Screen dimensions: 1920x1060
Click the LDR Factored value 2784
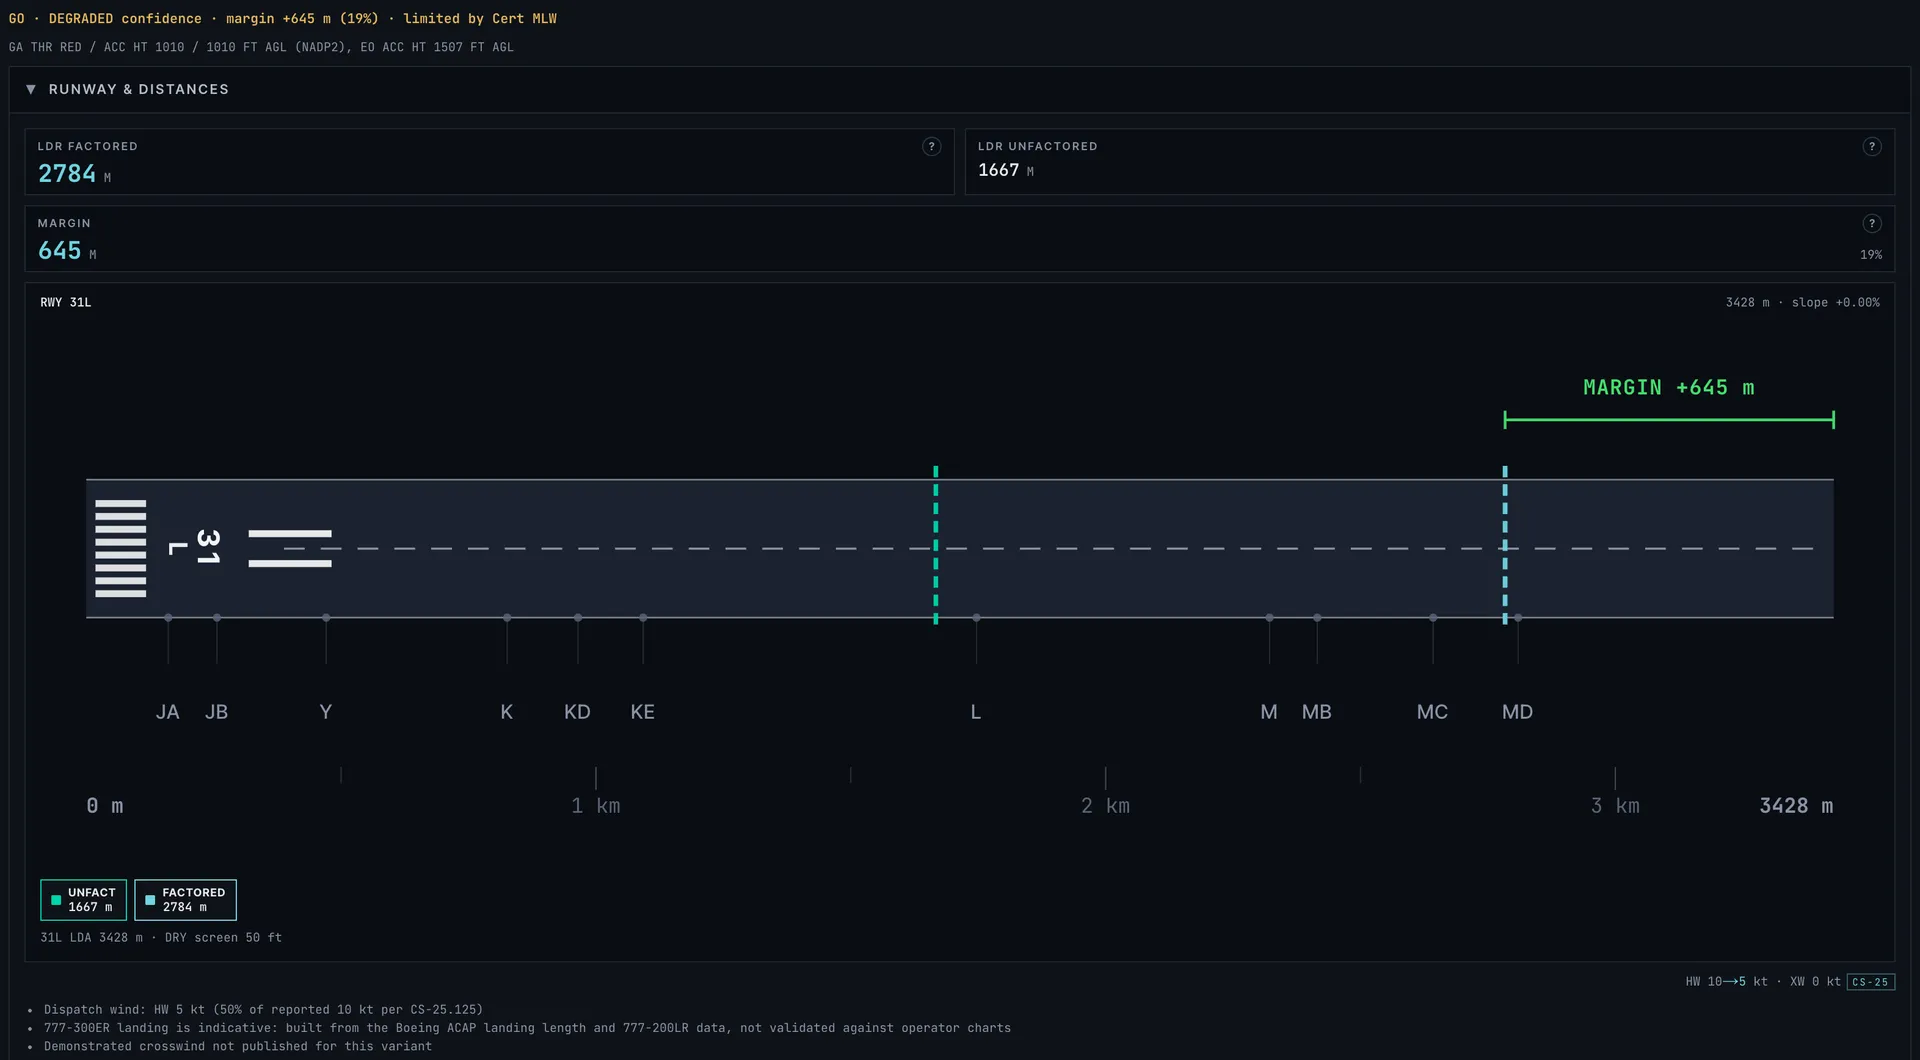67,174
